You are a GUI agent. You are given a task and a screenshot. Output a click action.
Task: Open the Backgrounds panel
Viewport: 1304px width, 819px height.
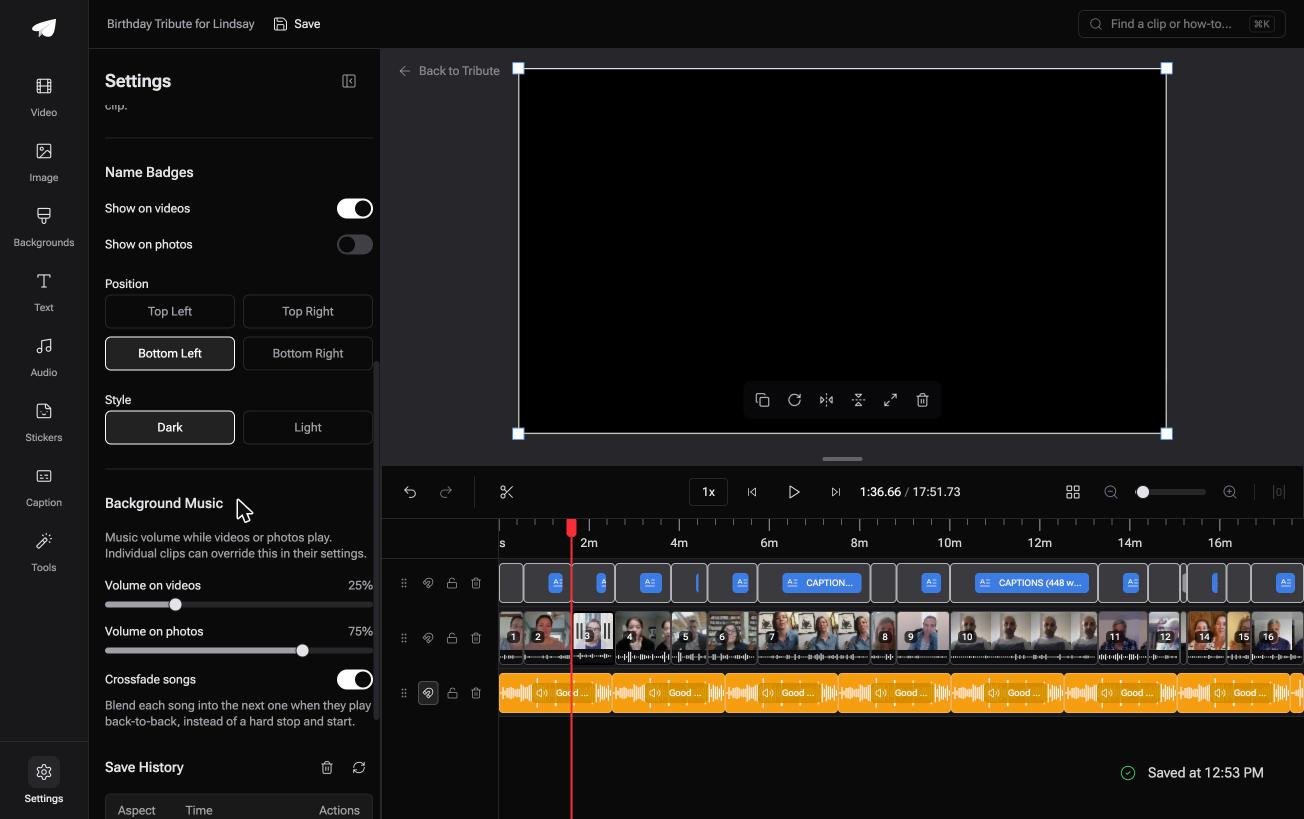coord(44,228)
